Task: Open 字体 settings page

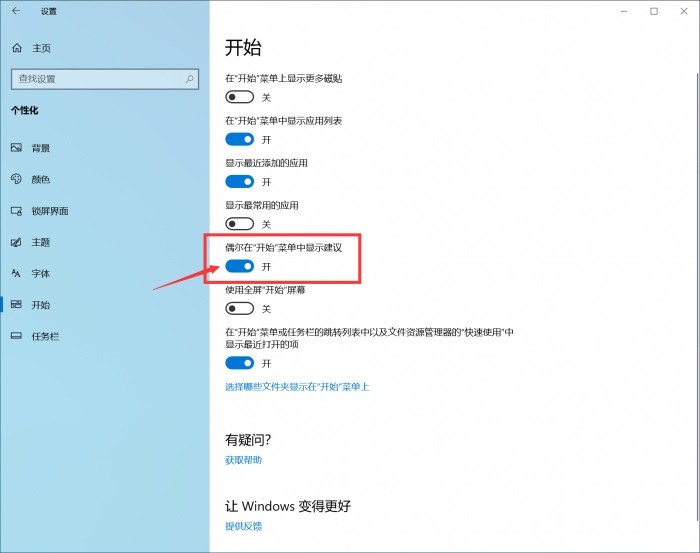Action: [x=104, y=273]
